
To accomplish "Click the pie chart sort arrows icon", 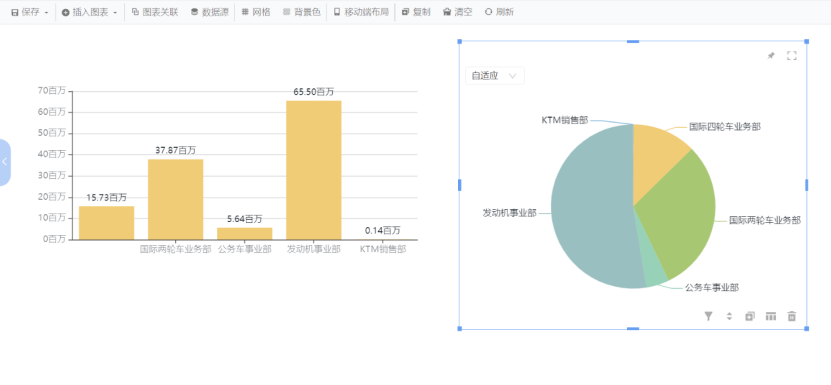I will 729,316.
